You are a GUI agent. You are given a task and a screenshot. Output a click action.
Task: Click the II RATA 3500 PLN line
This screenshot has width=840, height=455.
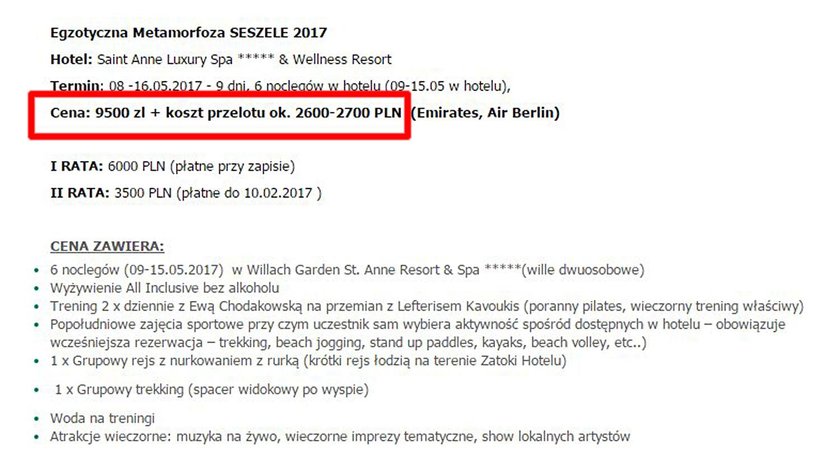186,193
